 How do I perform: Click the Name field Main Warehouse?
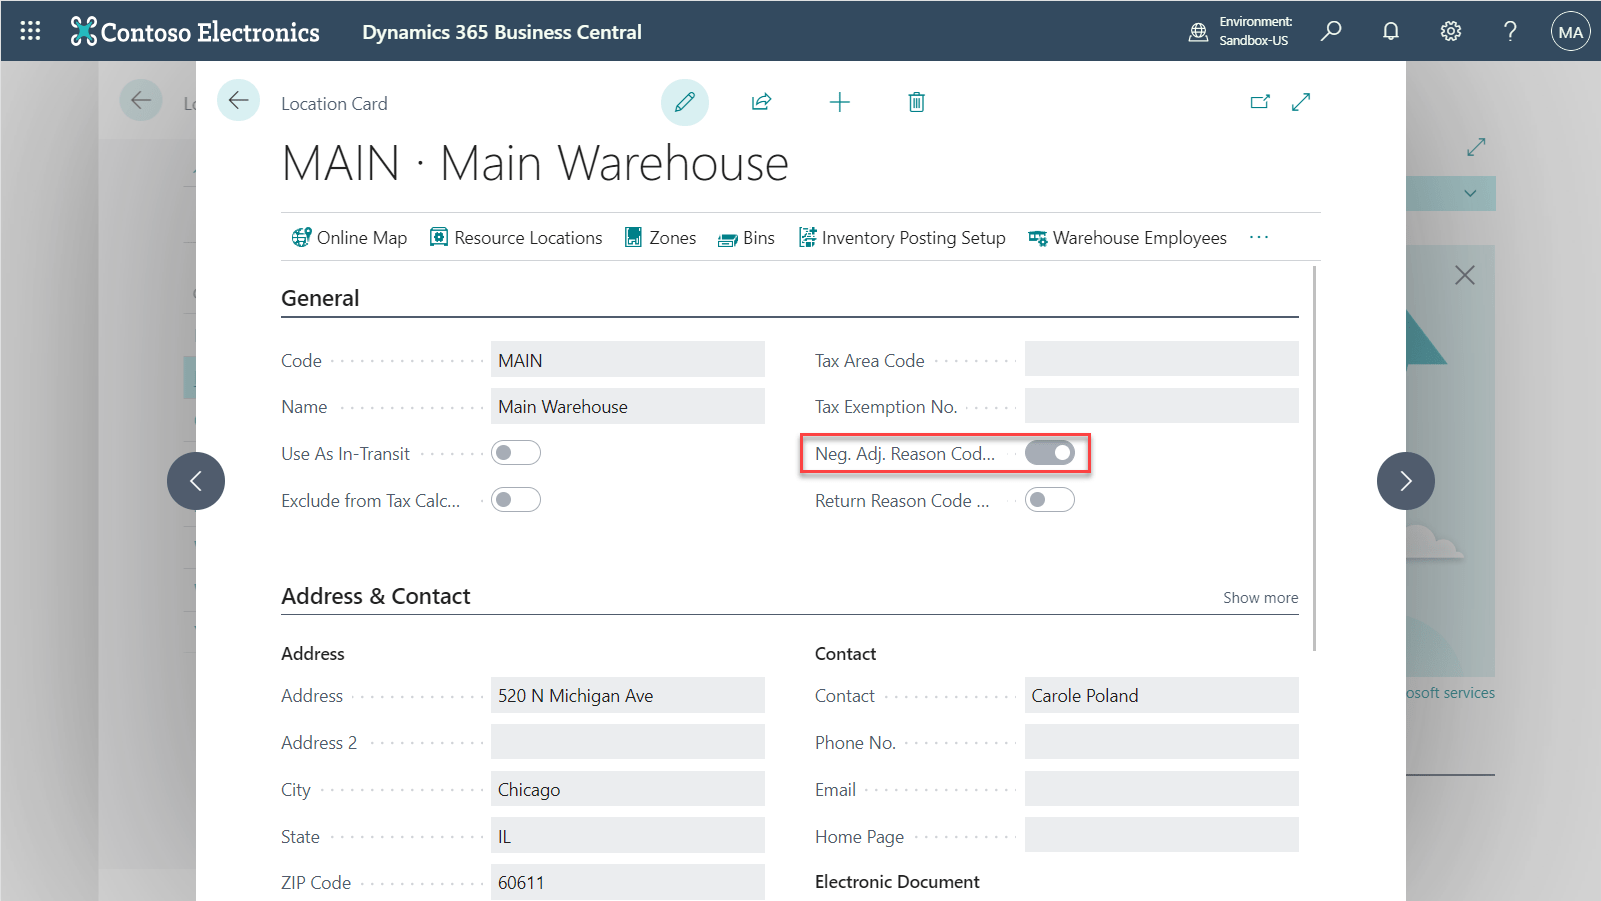(628, 406)
